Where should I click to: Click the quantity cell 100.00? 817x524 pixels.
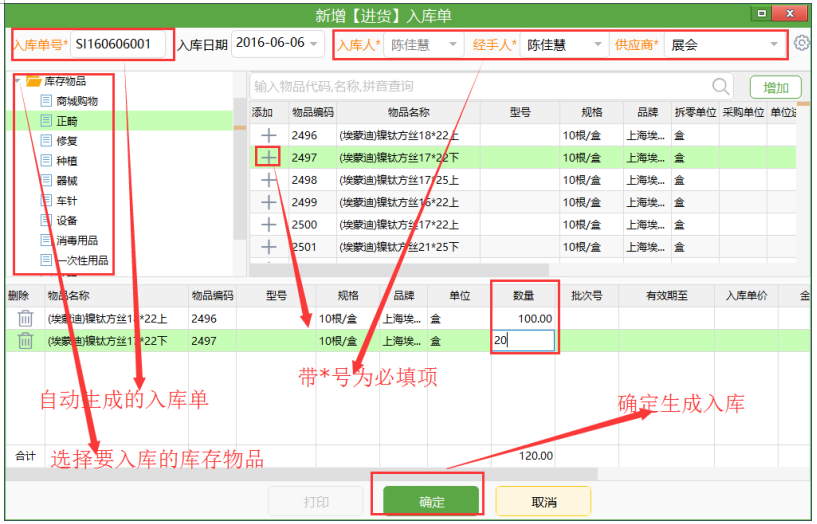coord(523,318)
